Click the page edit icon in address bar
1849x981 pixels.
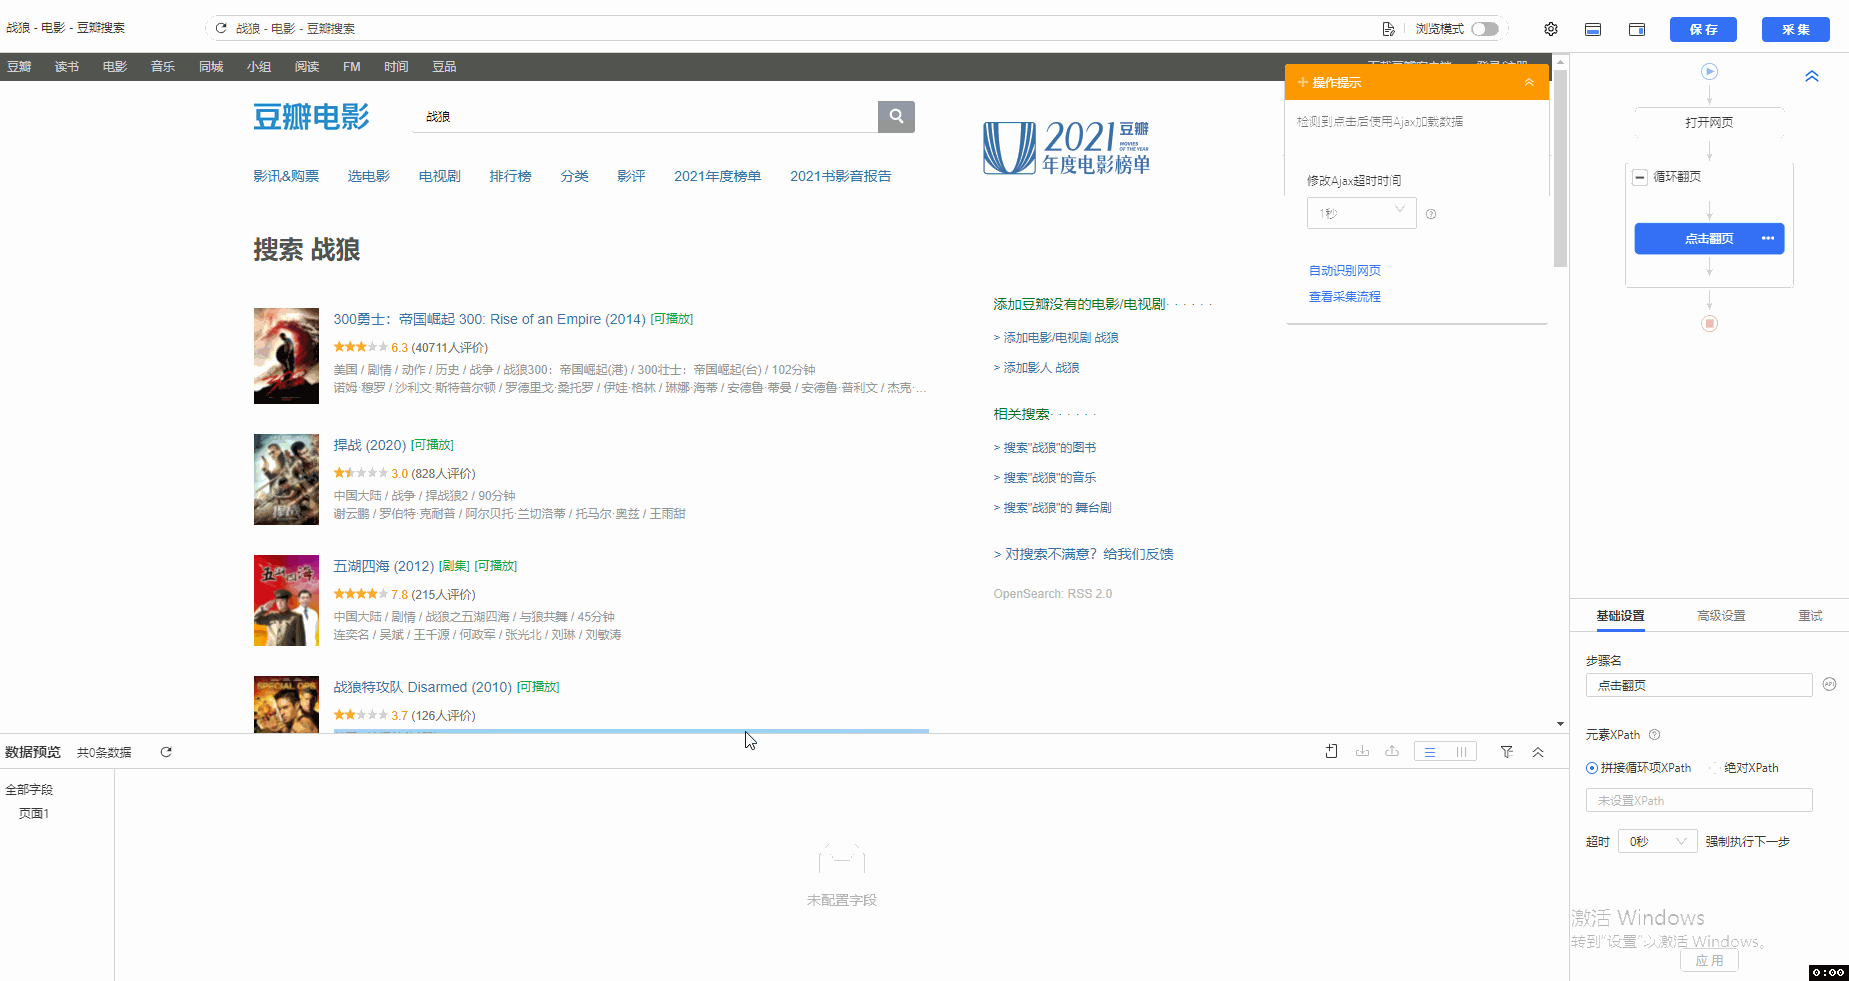point(1388,29)
